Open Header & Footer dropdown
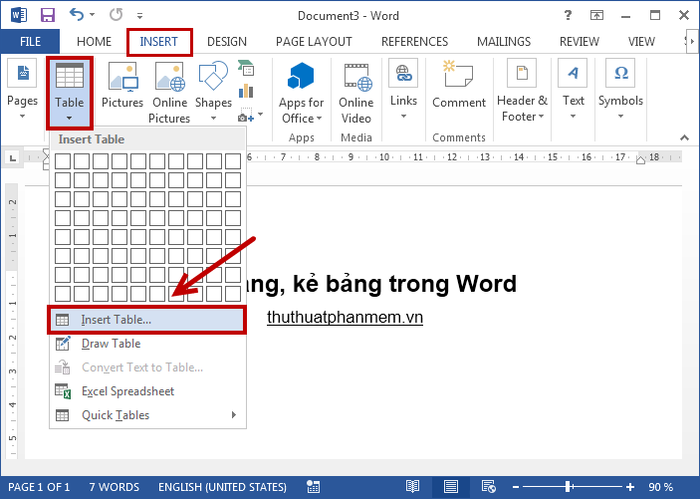 tap(522, 91)
